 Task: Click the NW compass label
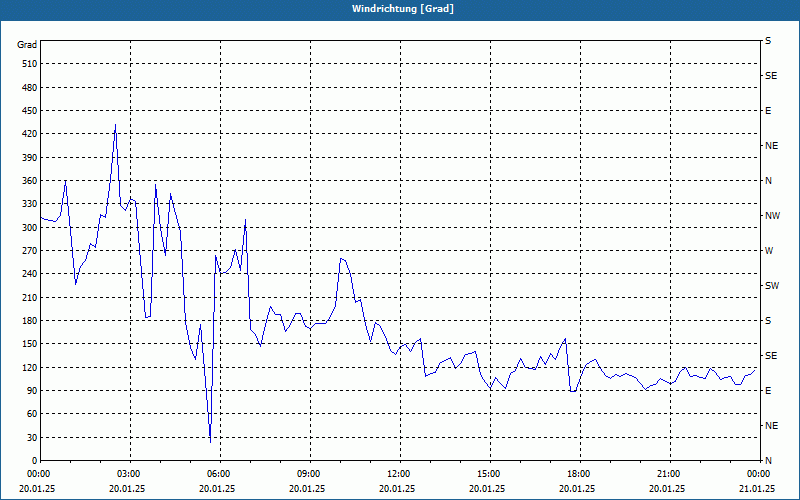point(772,216)
